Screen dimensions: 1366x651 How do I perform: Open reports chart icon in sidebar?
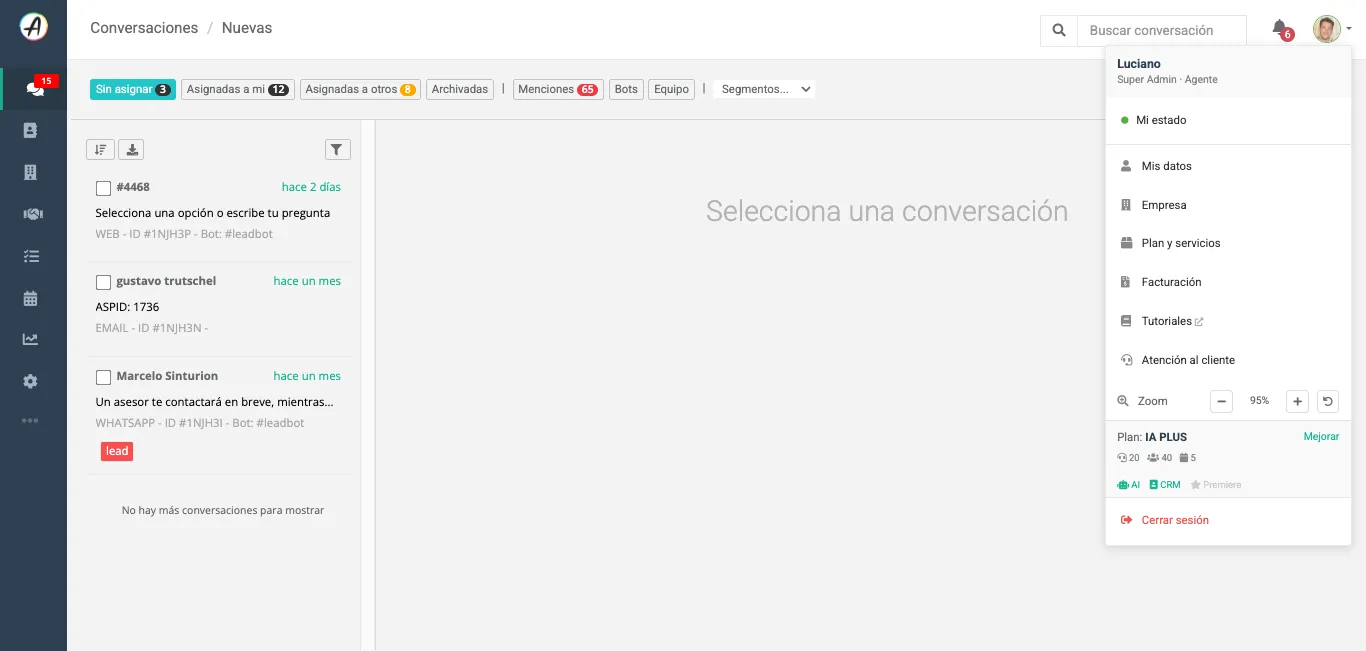click(x=30, y=339)
